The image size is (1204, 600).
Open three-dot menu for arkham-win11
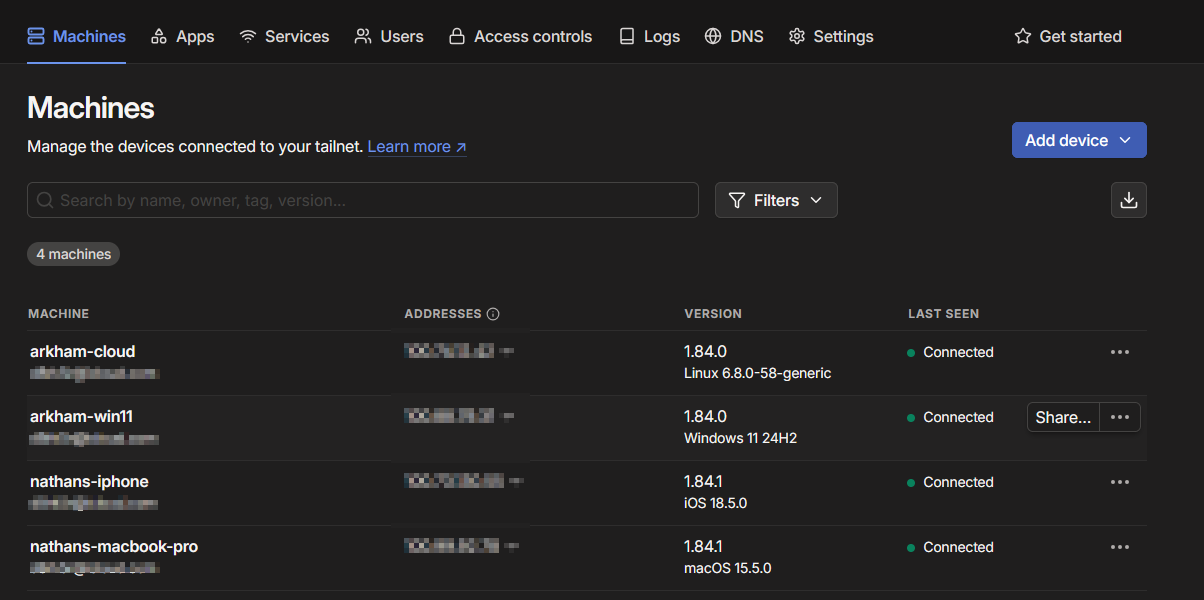pos(1119,417)
